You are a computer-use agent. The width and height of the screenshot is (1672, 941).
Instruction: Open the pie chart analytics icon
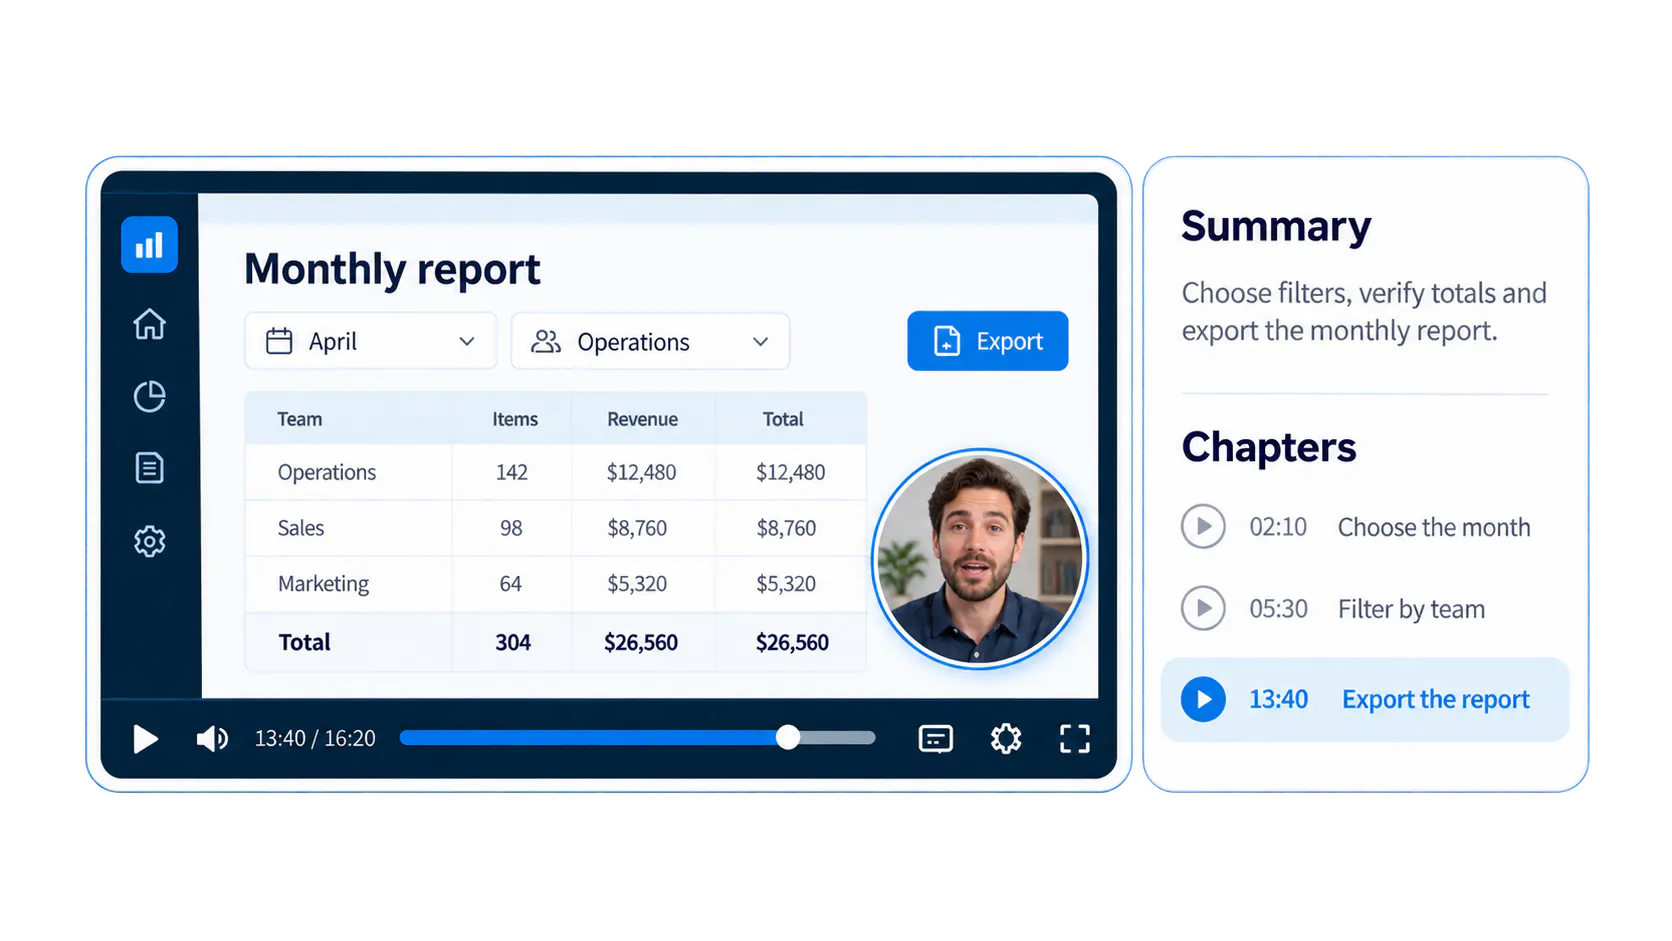pyautogui.click(x=149, y=396)
